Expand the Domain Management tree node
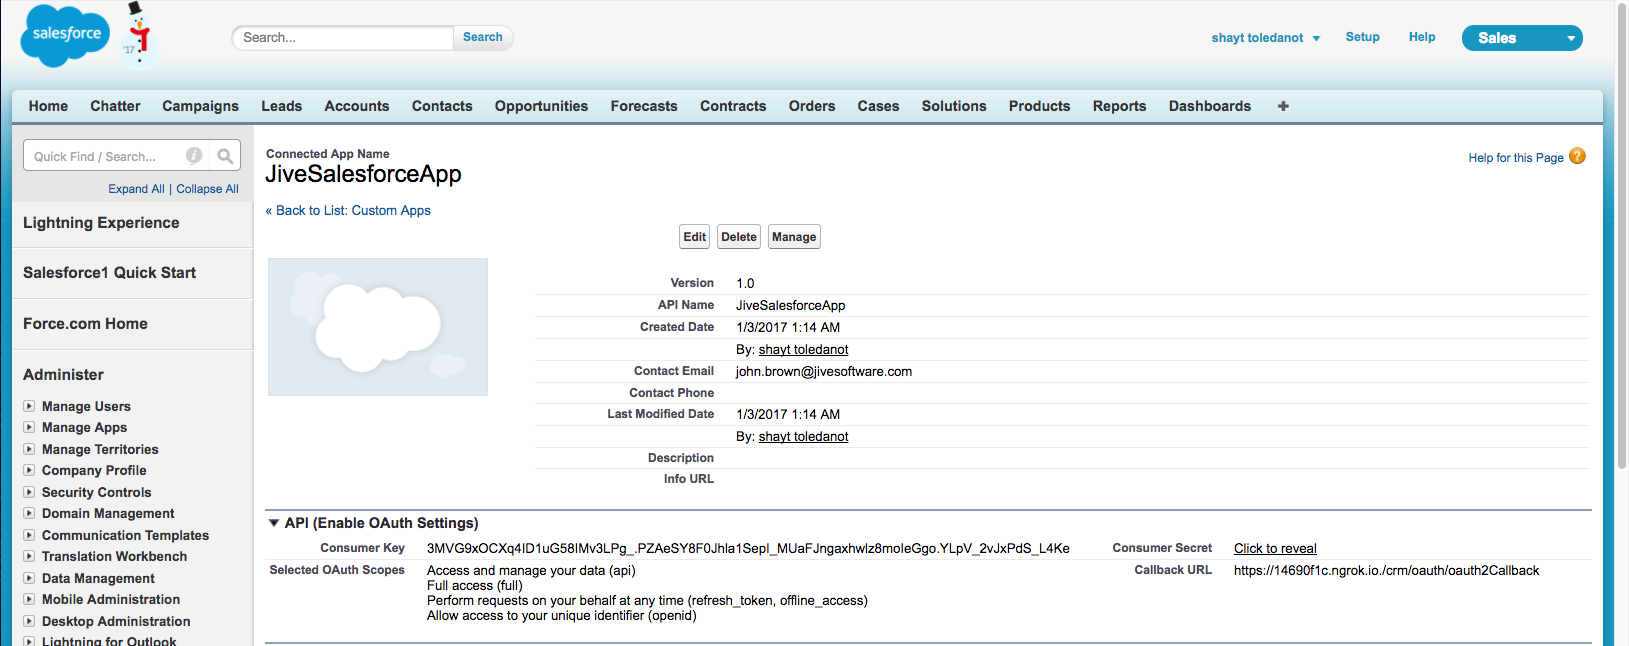The height and width of the screenshot is (646, 1629). (x=29, y=513)
